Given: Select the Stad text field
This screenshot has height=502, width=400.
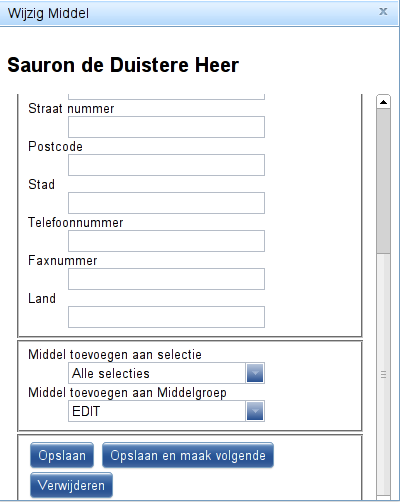Looking at the screenshot, I should pyautogui.click(x=166, y=203).
